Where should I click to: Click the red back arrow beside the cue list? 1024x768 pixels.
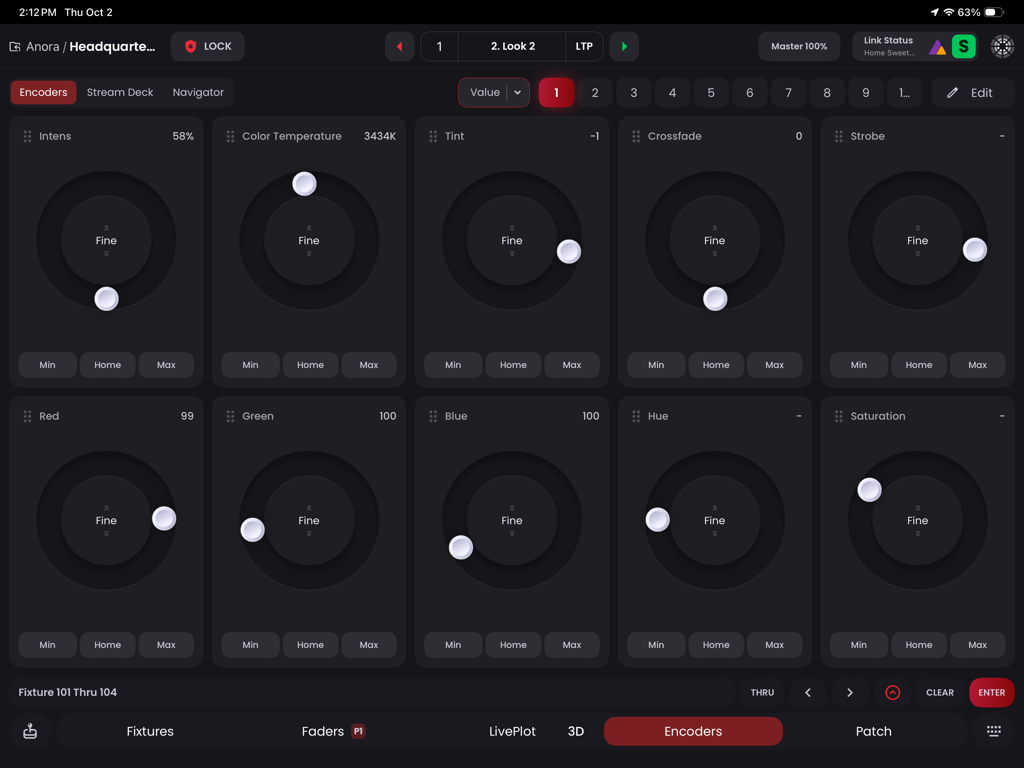click(399, 46)
